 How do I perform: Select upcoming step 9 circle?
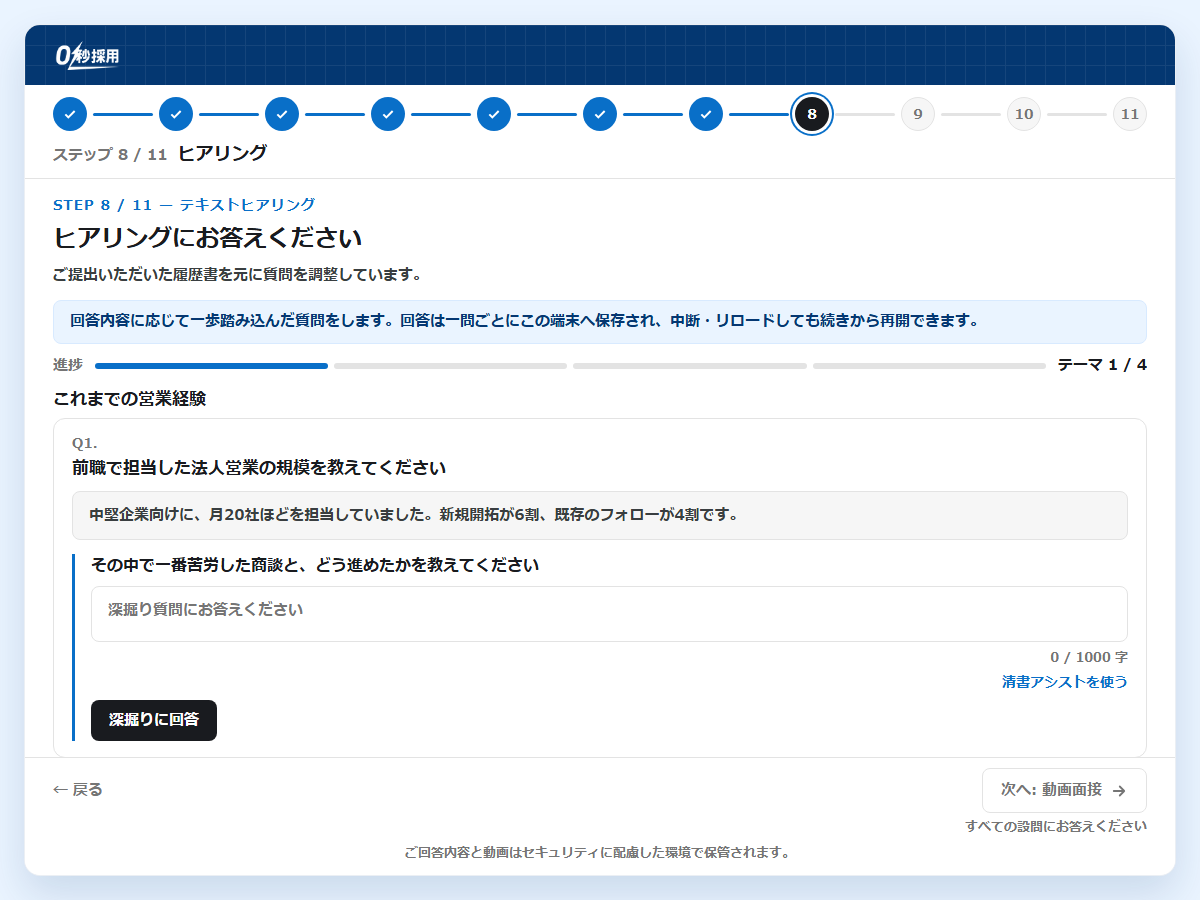click(x=918, y=114)
